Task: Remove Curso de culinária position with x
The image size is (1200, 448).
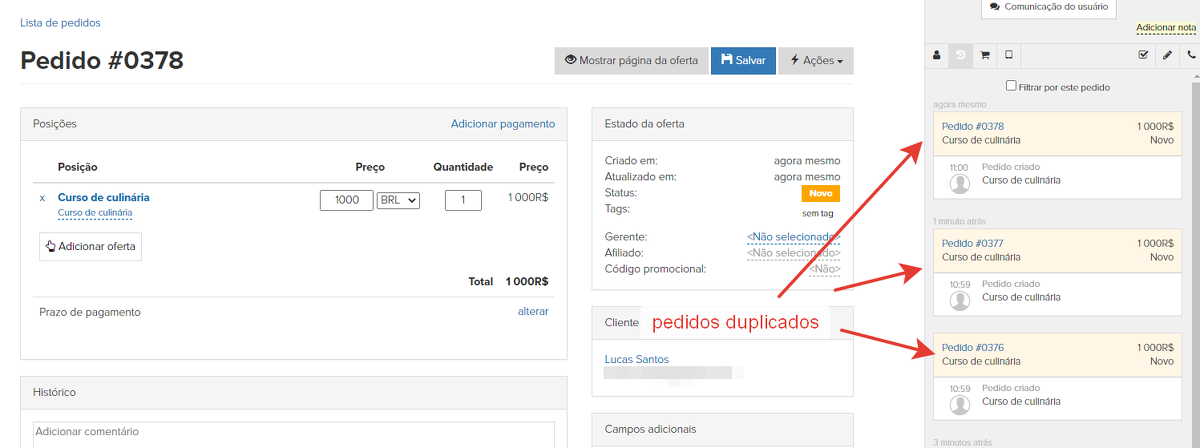Action: (42, 198)
